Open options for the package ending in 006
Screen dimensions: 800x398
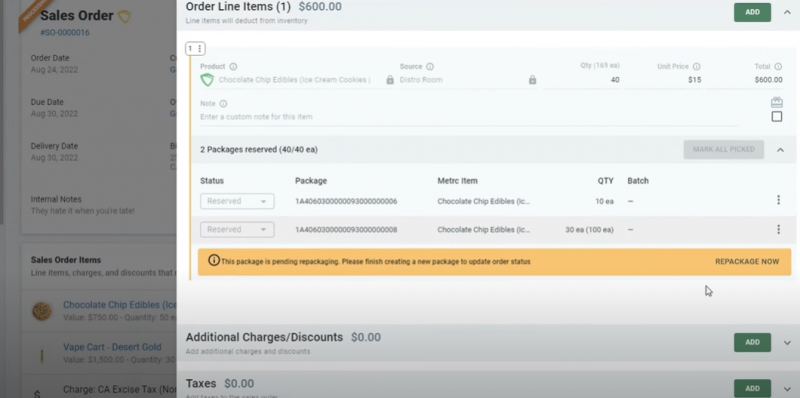778,200
